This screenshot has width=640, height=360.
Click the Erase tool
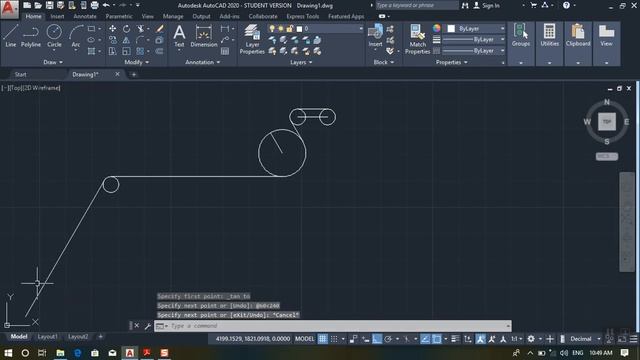[x=160, y=29]
